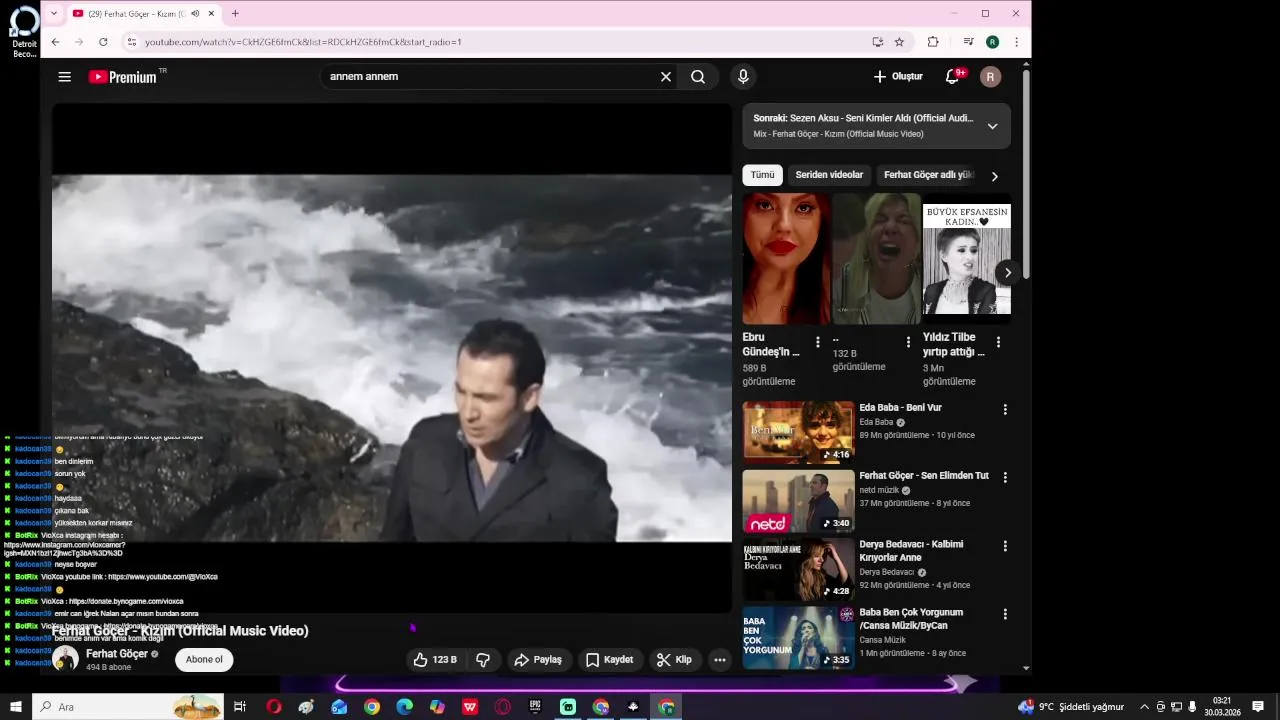
Task: Open Chrome profile R avatar
Action: pos(992,42)
